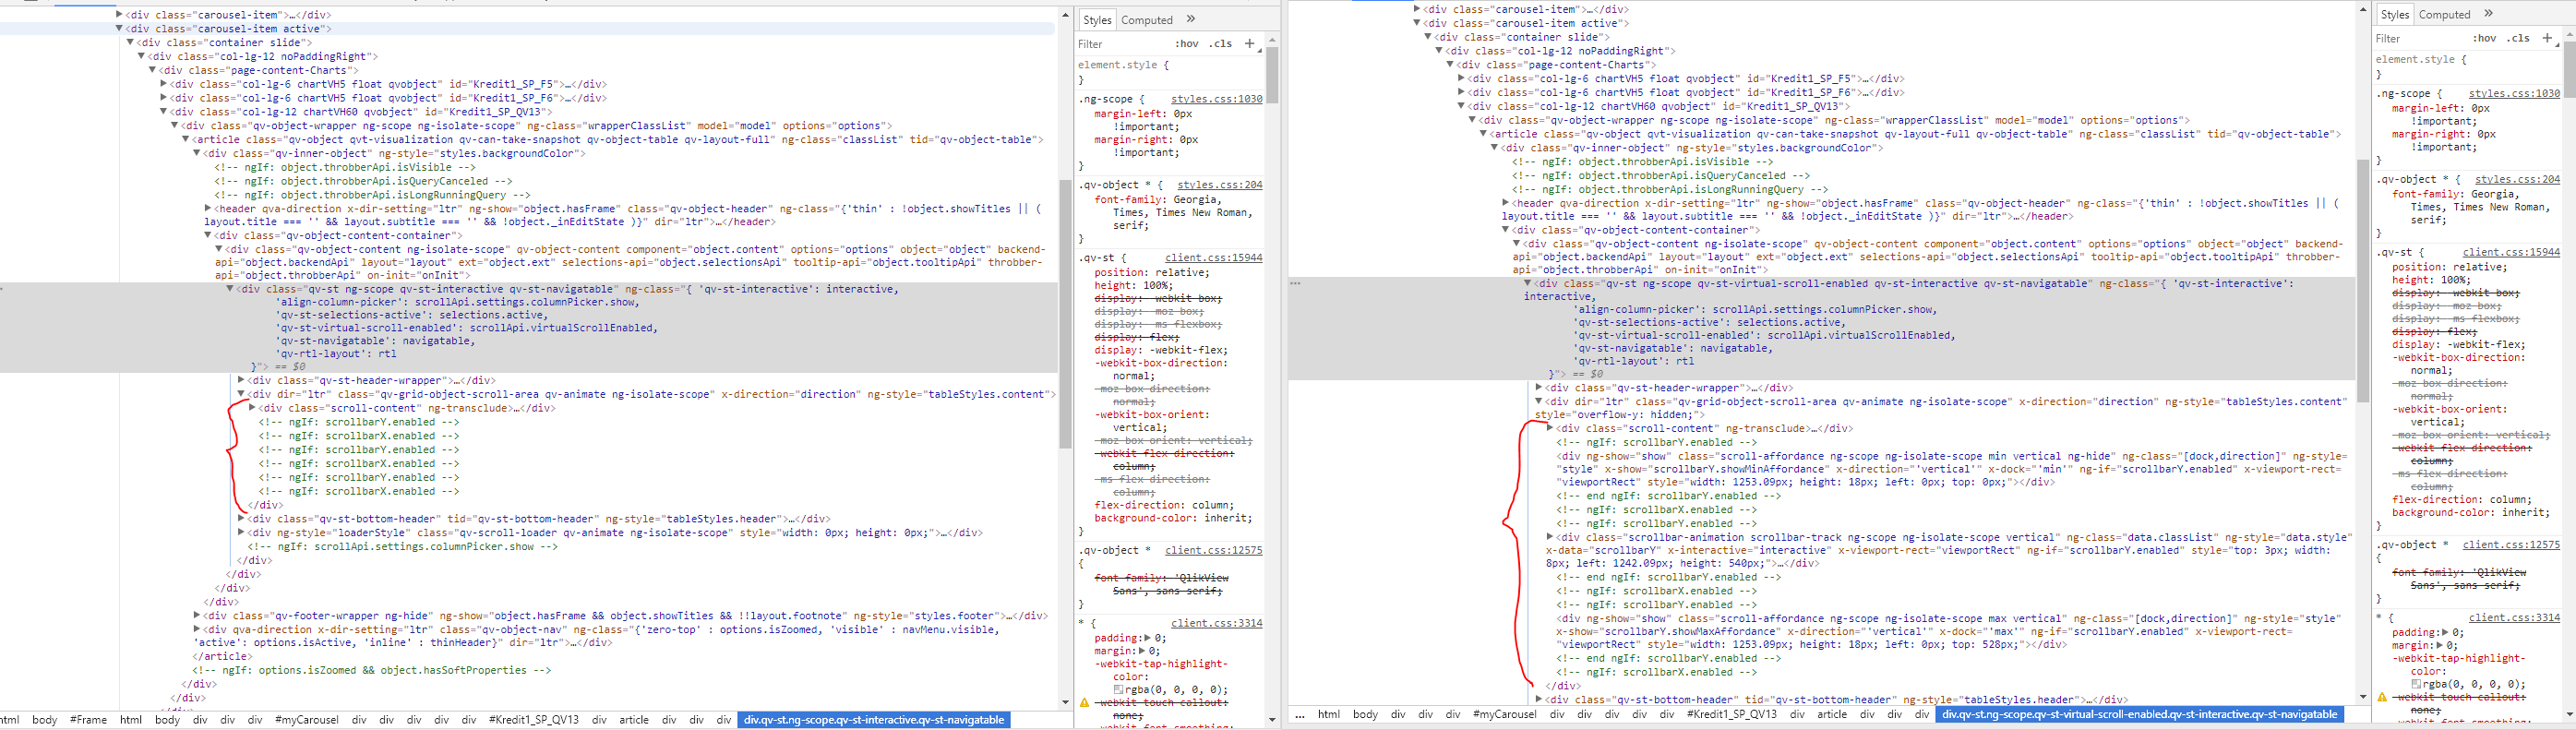
Task: Click warning icon beside -webkit-touch-callout in right pane
Action: [x=2382, y=697]
